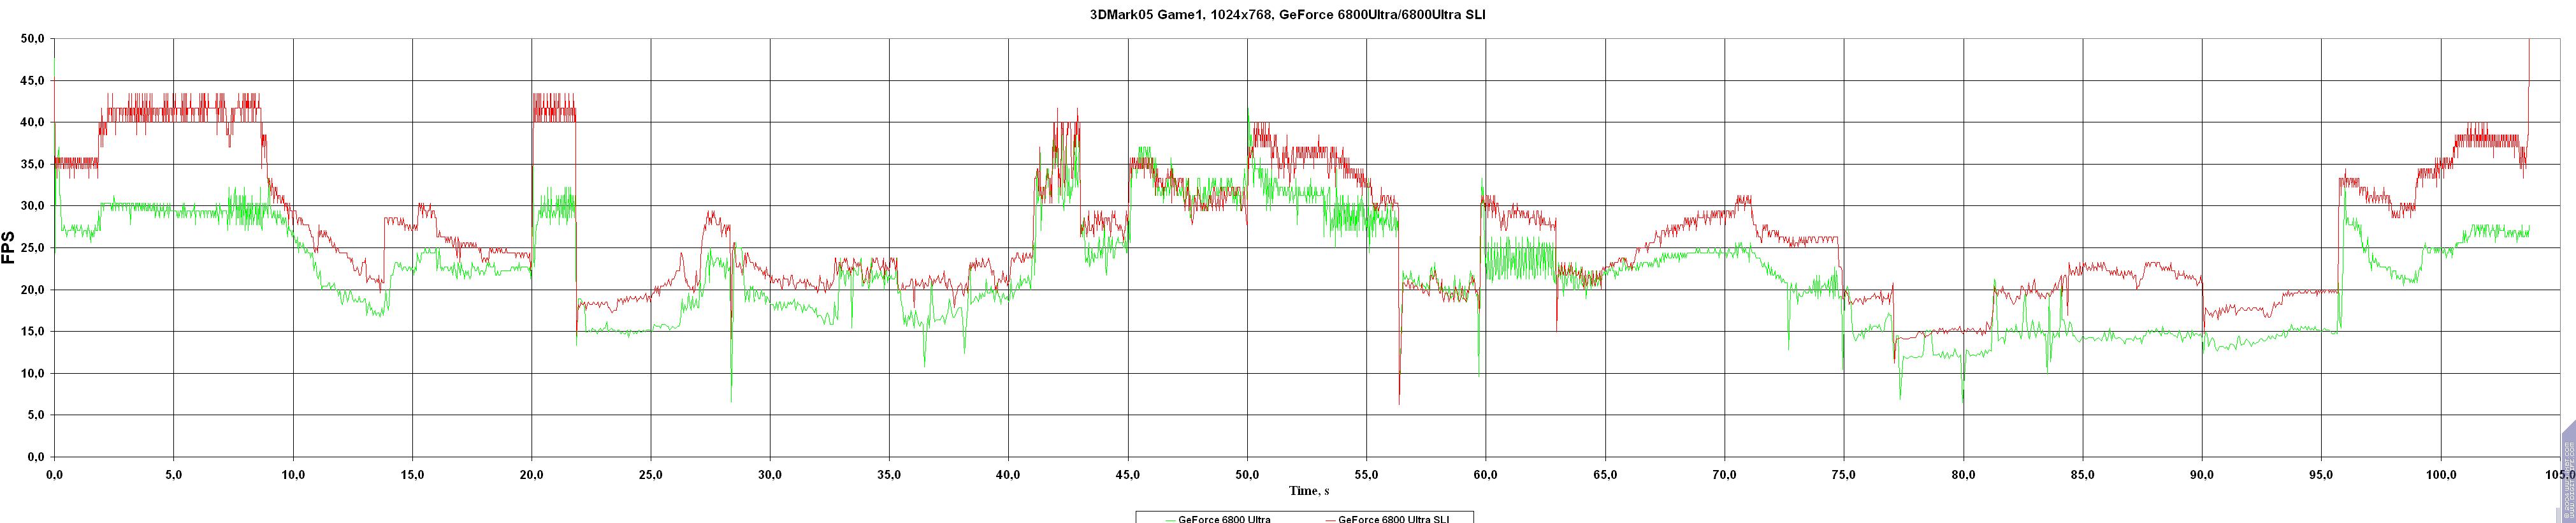Click the "45,0" tick on the FPS axis
Screen dimensions: 2576x523
pyautogui.click(x=32, y=81)
